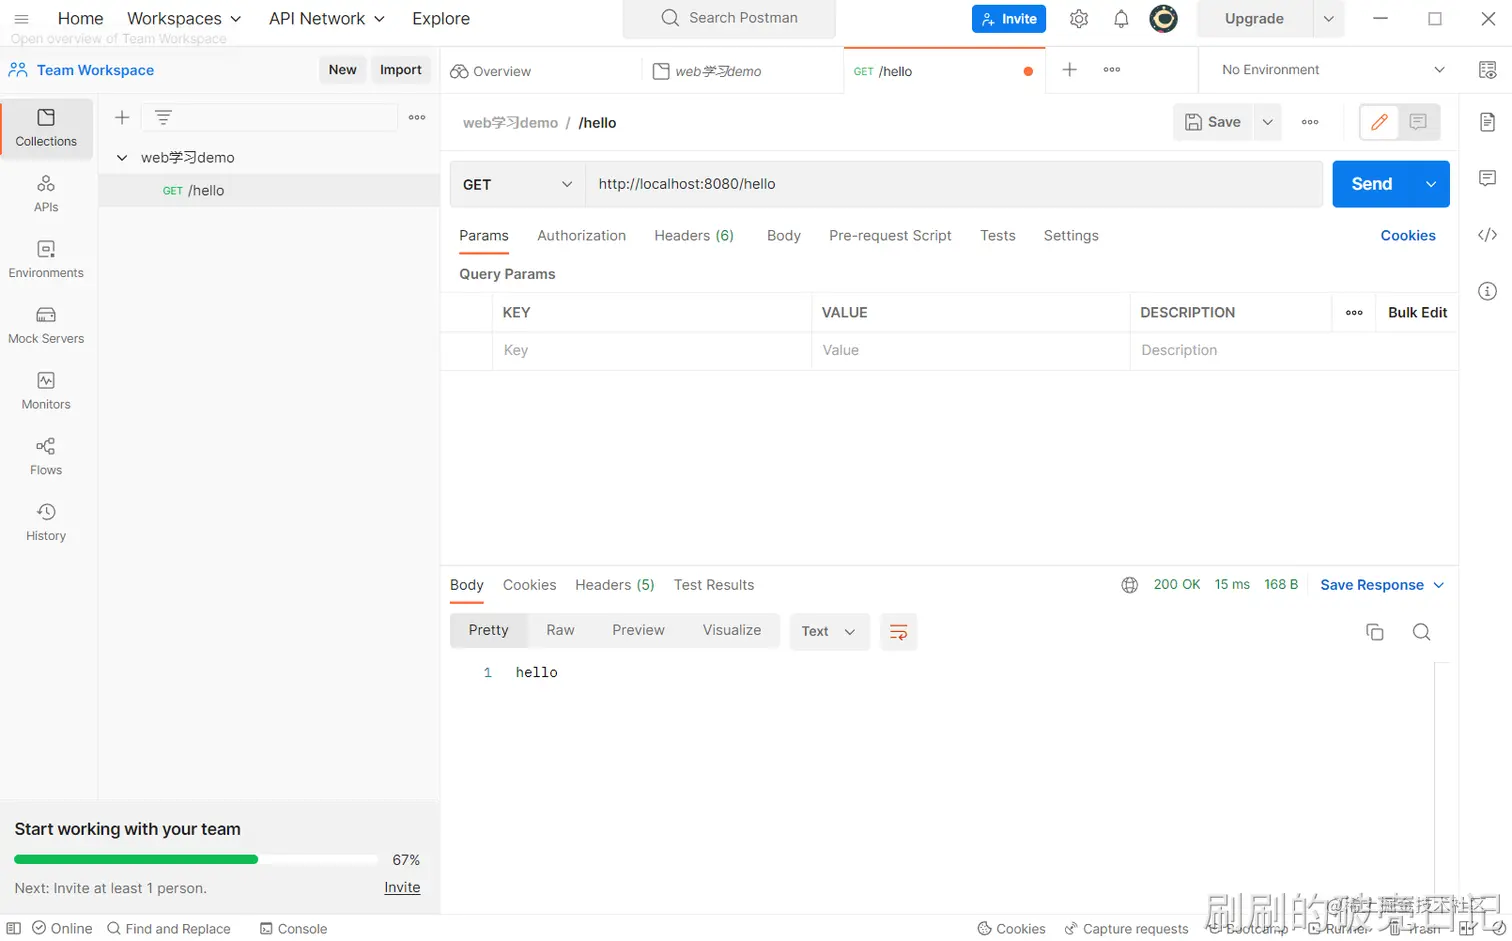Image resolution: width=1512 pixels, height=941 pixels.
Task: Select Raw response view
Action: [x=560, y=630]
